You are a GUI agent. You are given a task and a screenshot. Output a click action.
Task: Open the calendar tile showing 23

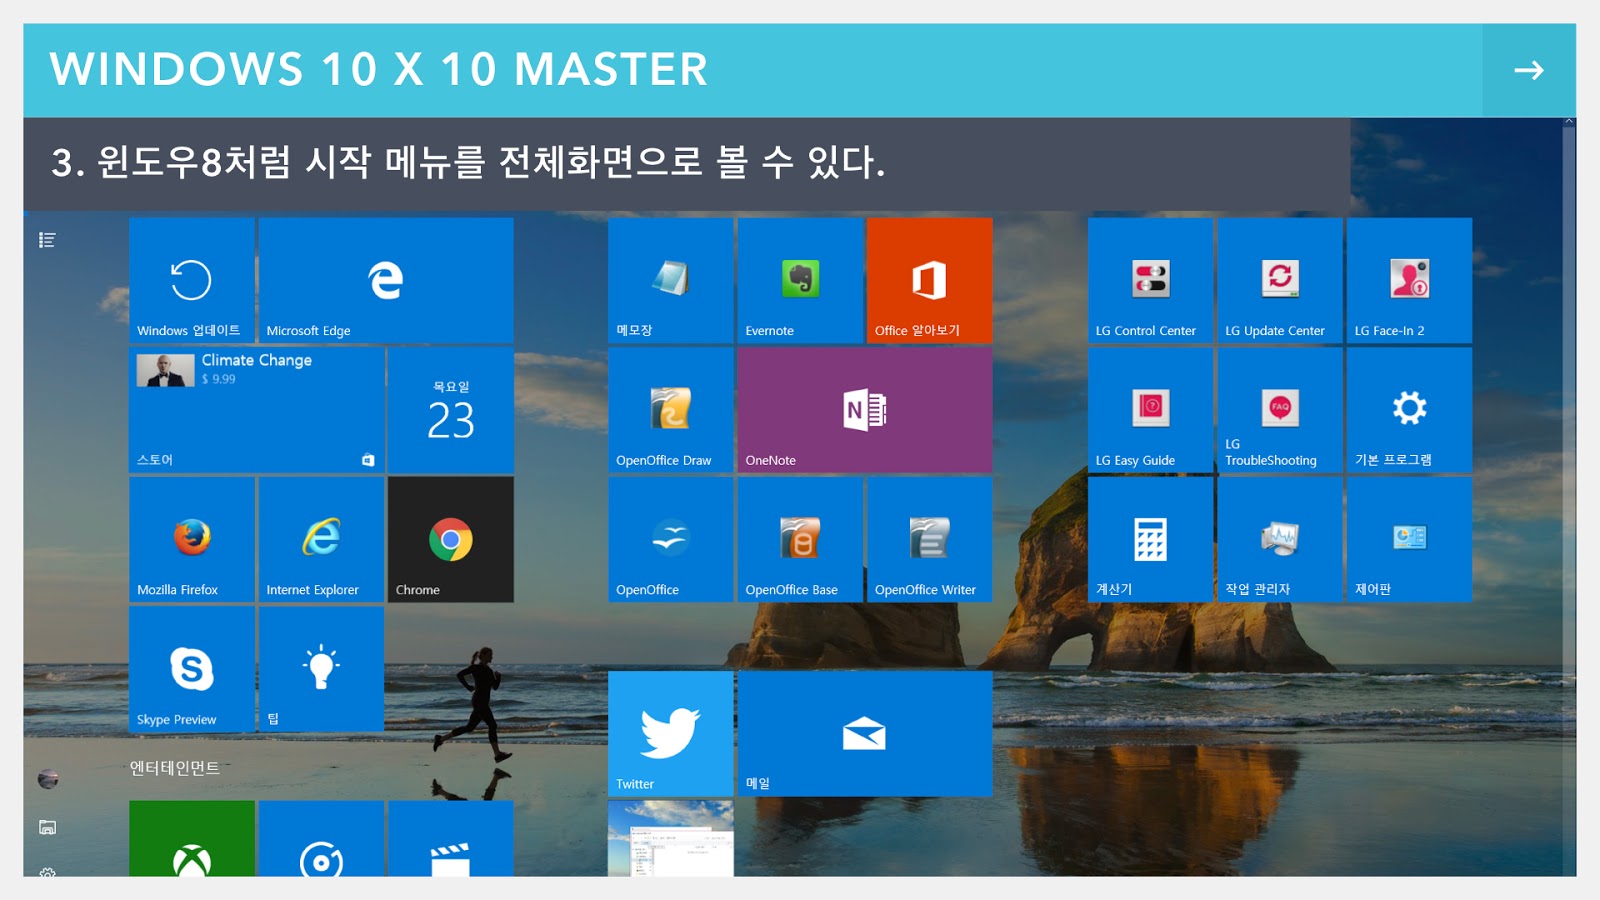tap(451, 410)
